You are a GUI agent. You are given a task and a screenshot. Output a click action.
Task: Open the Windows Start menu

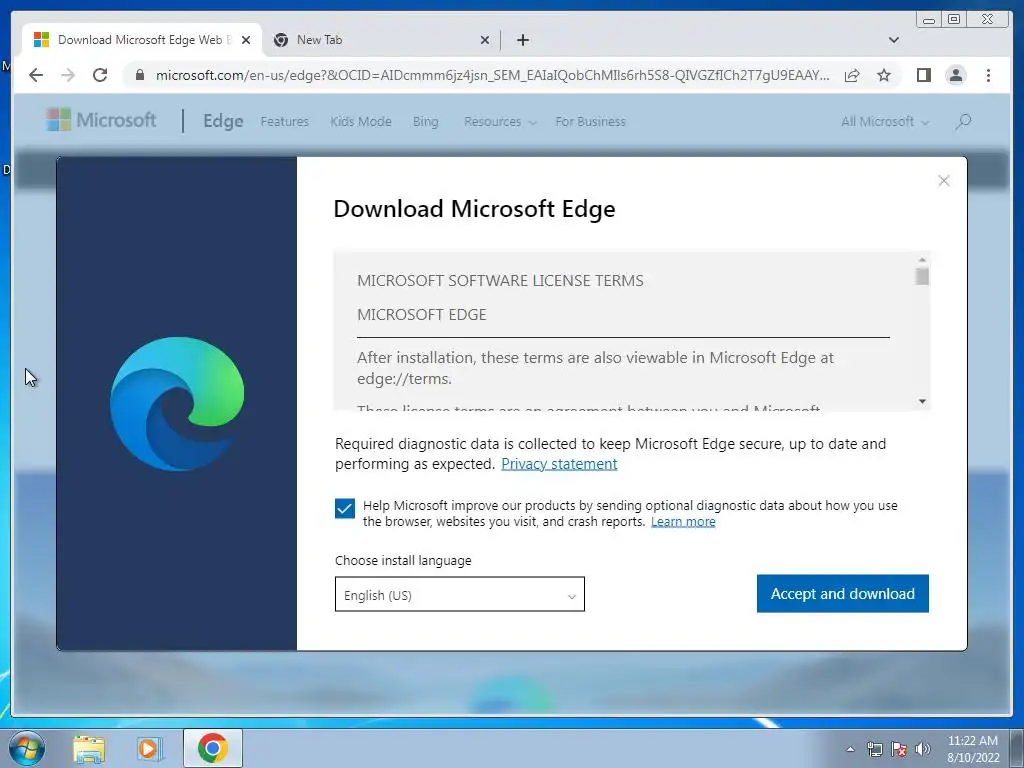(27, 748)
